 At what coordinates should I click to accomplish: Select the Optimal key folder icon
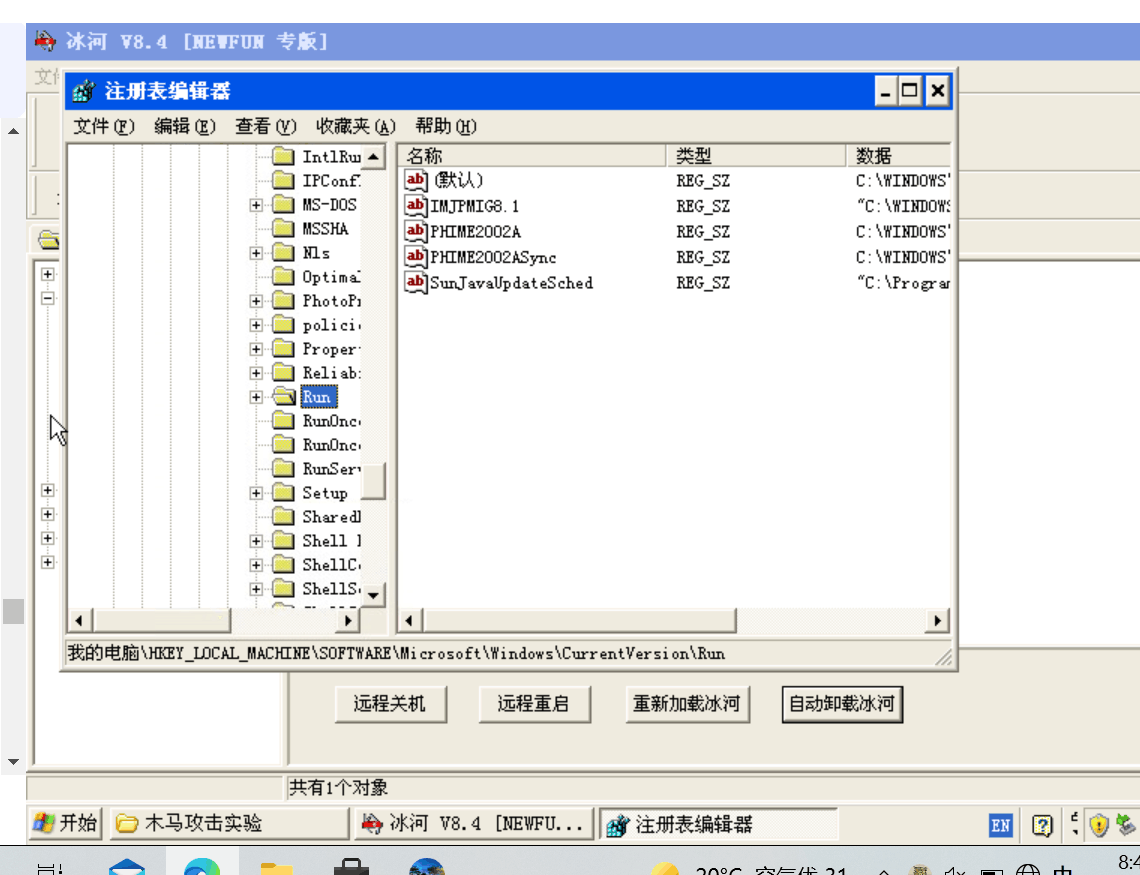(x=283, y=277)
